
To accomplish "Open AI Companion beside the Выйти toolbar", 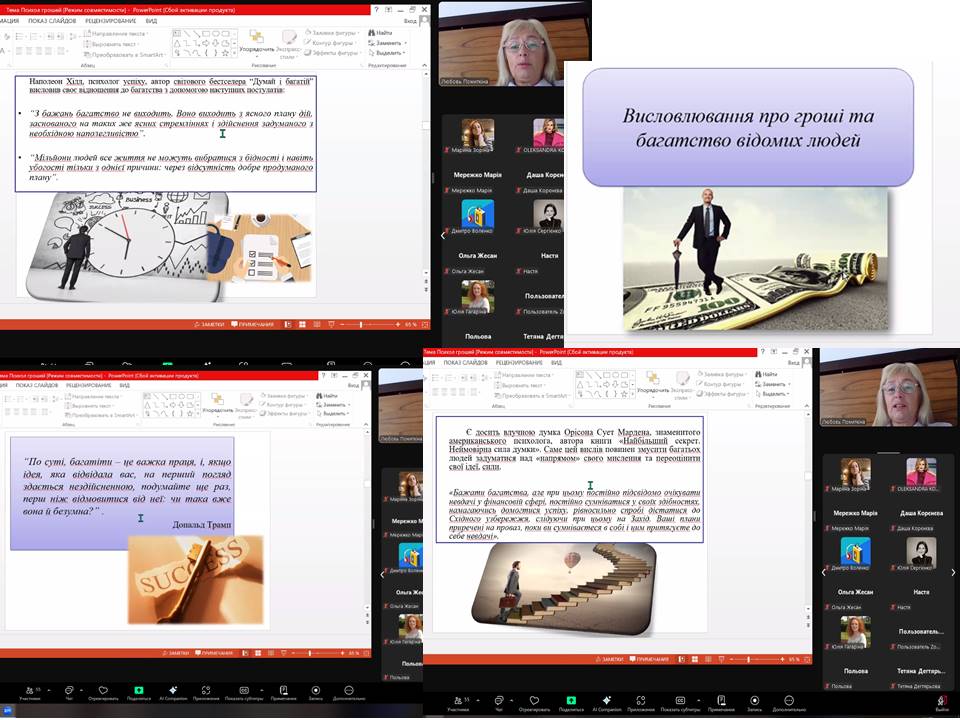I will pyautogui.click(x=606, y=701).
